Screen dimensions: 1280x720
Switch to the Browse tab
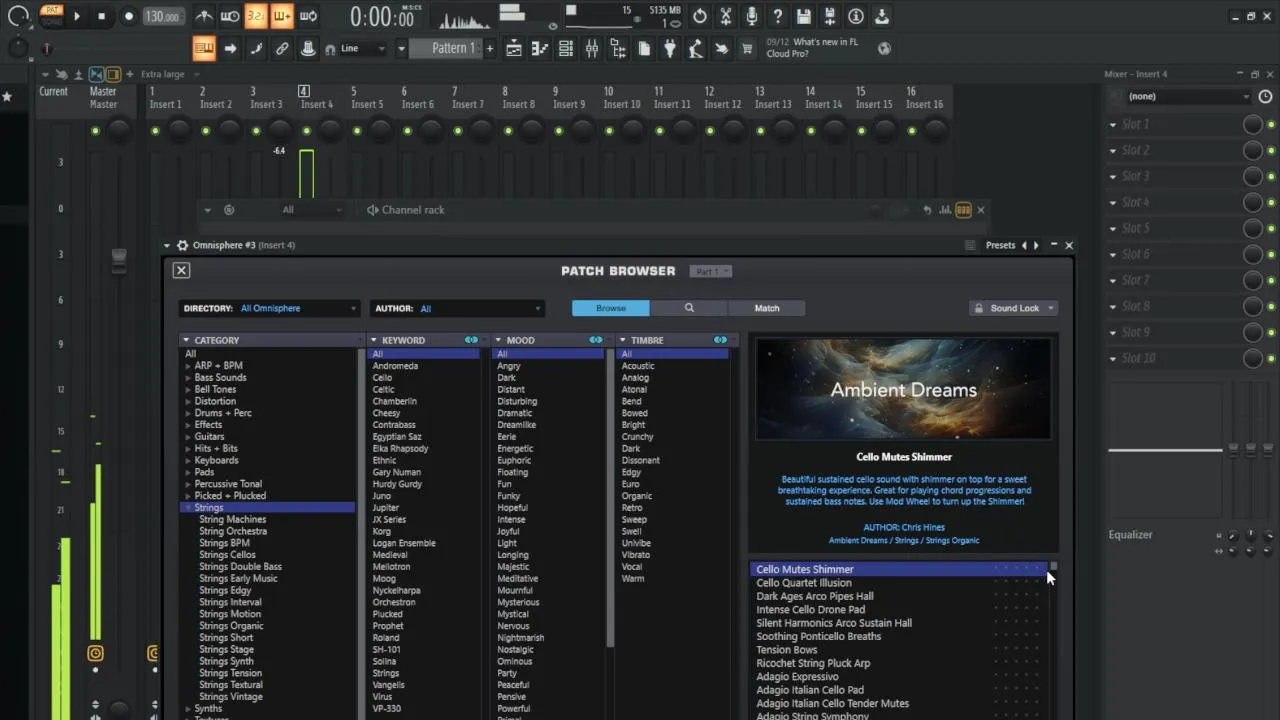(611, 308)
